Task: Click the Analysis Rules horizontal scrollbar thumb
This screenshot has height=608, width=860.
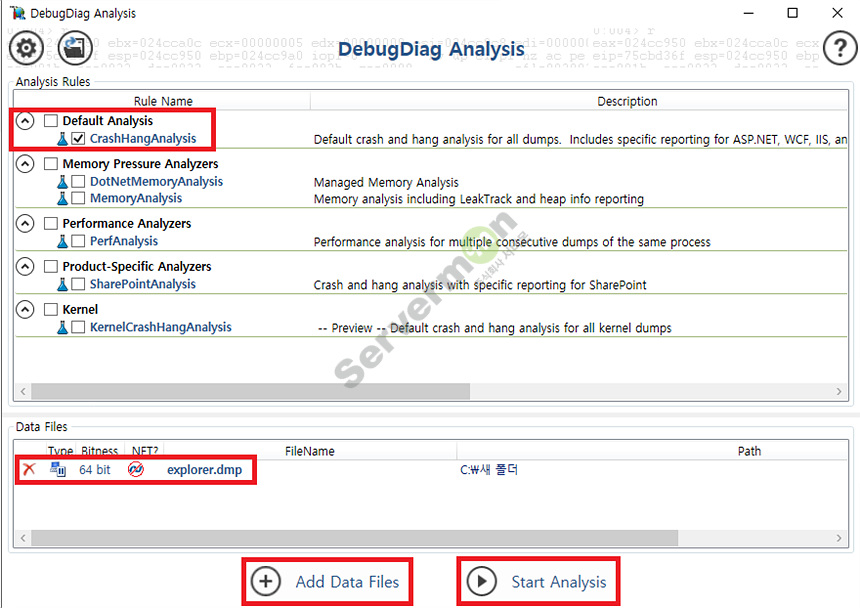Action: point(251,391)
